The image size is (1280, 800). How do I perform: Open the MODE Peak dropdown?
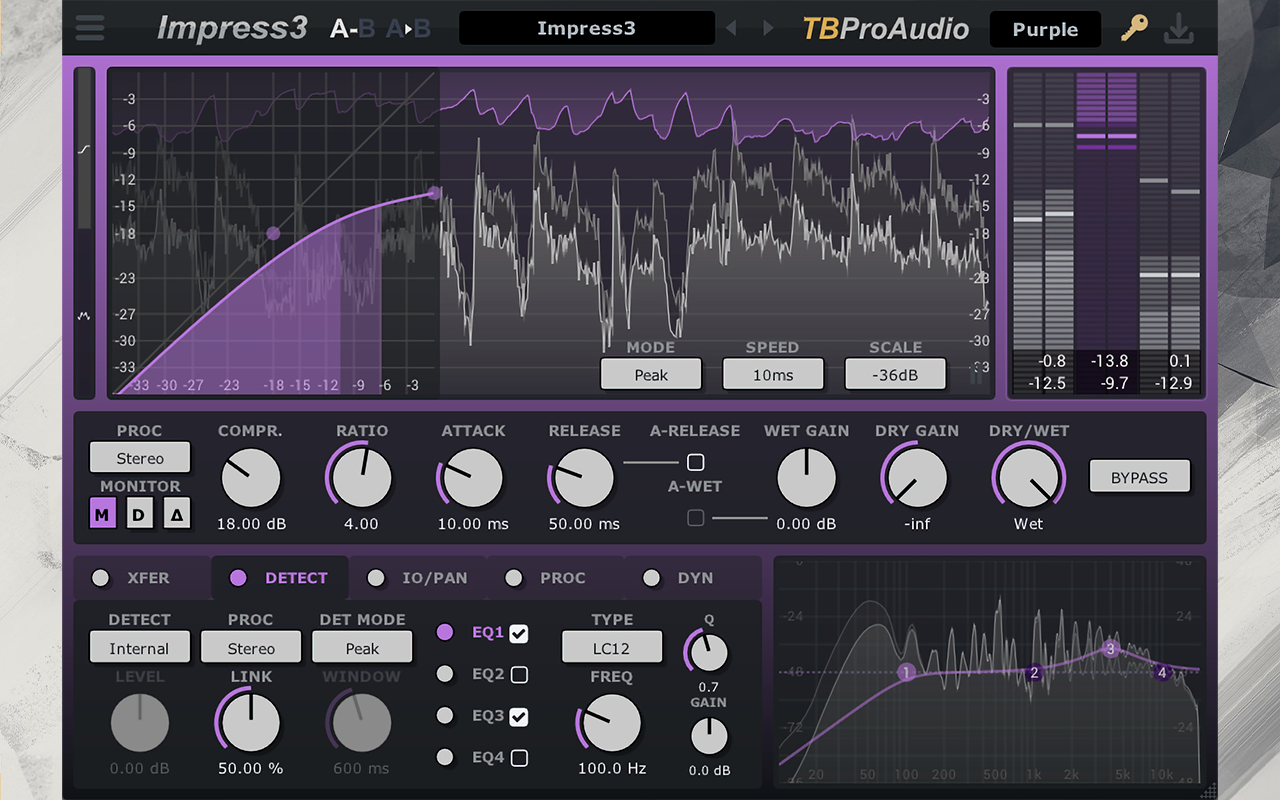651,375
